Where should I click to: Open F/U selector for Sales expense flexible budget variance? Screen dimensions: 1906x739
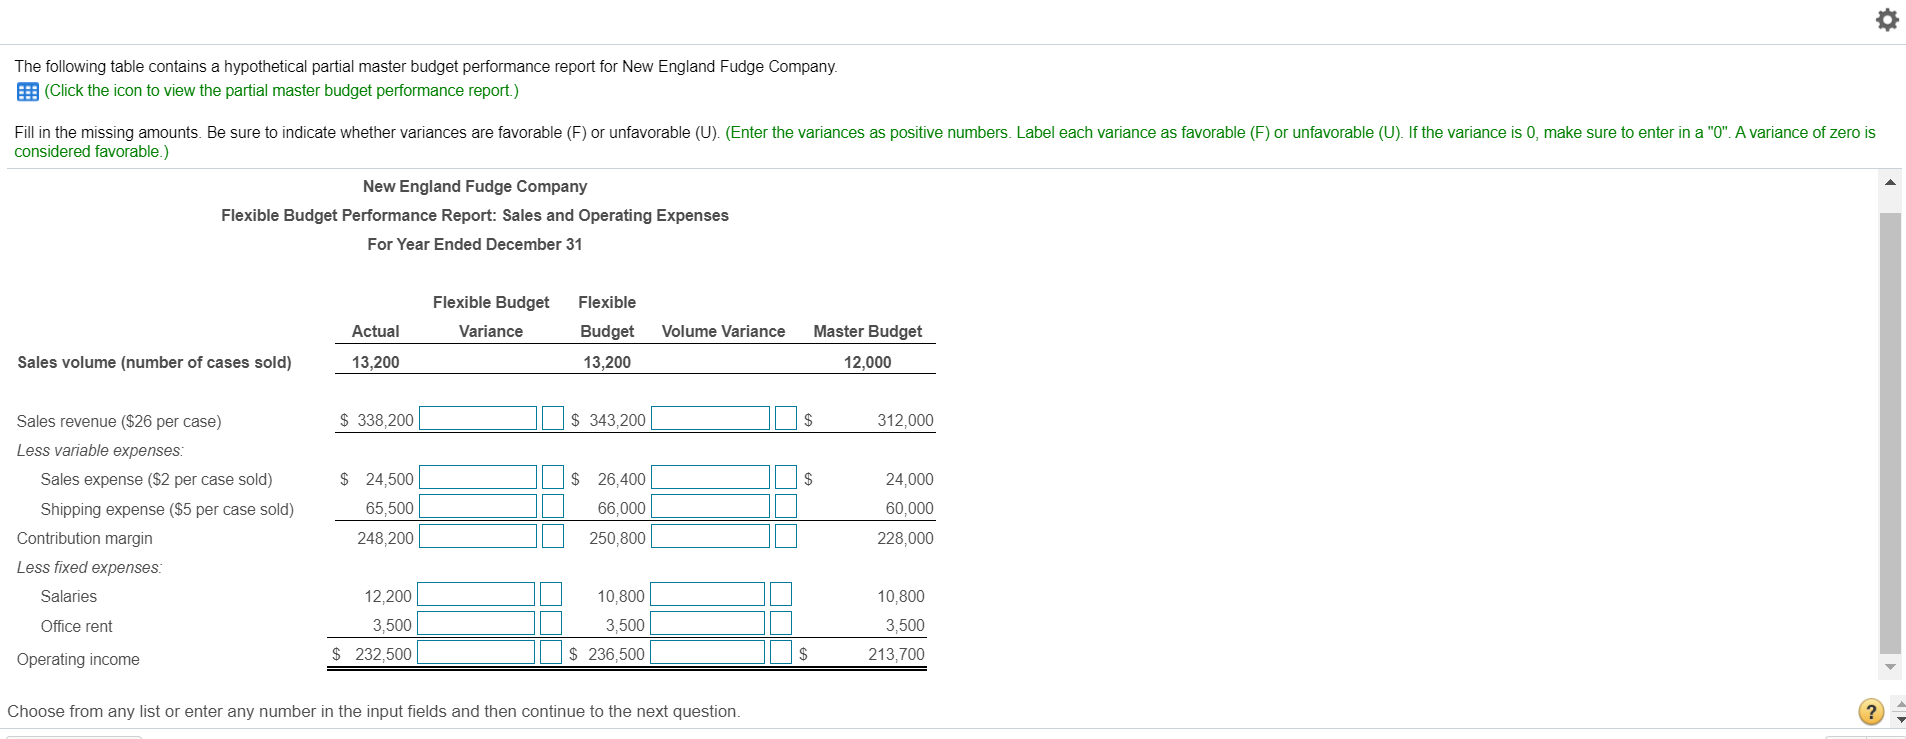tap(553, 477)
